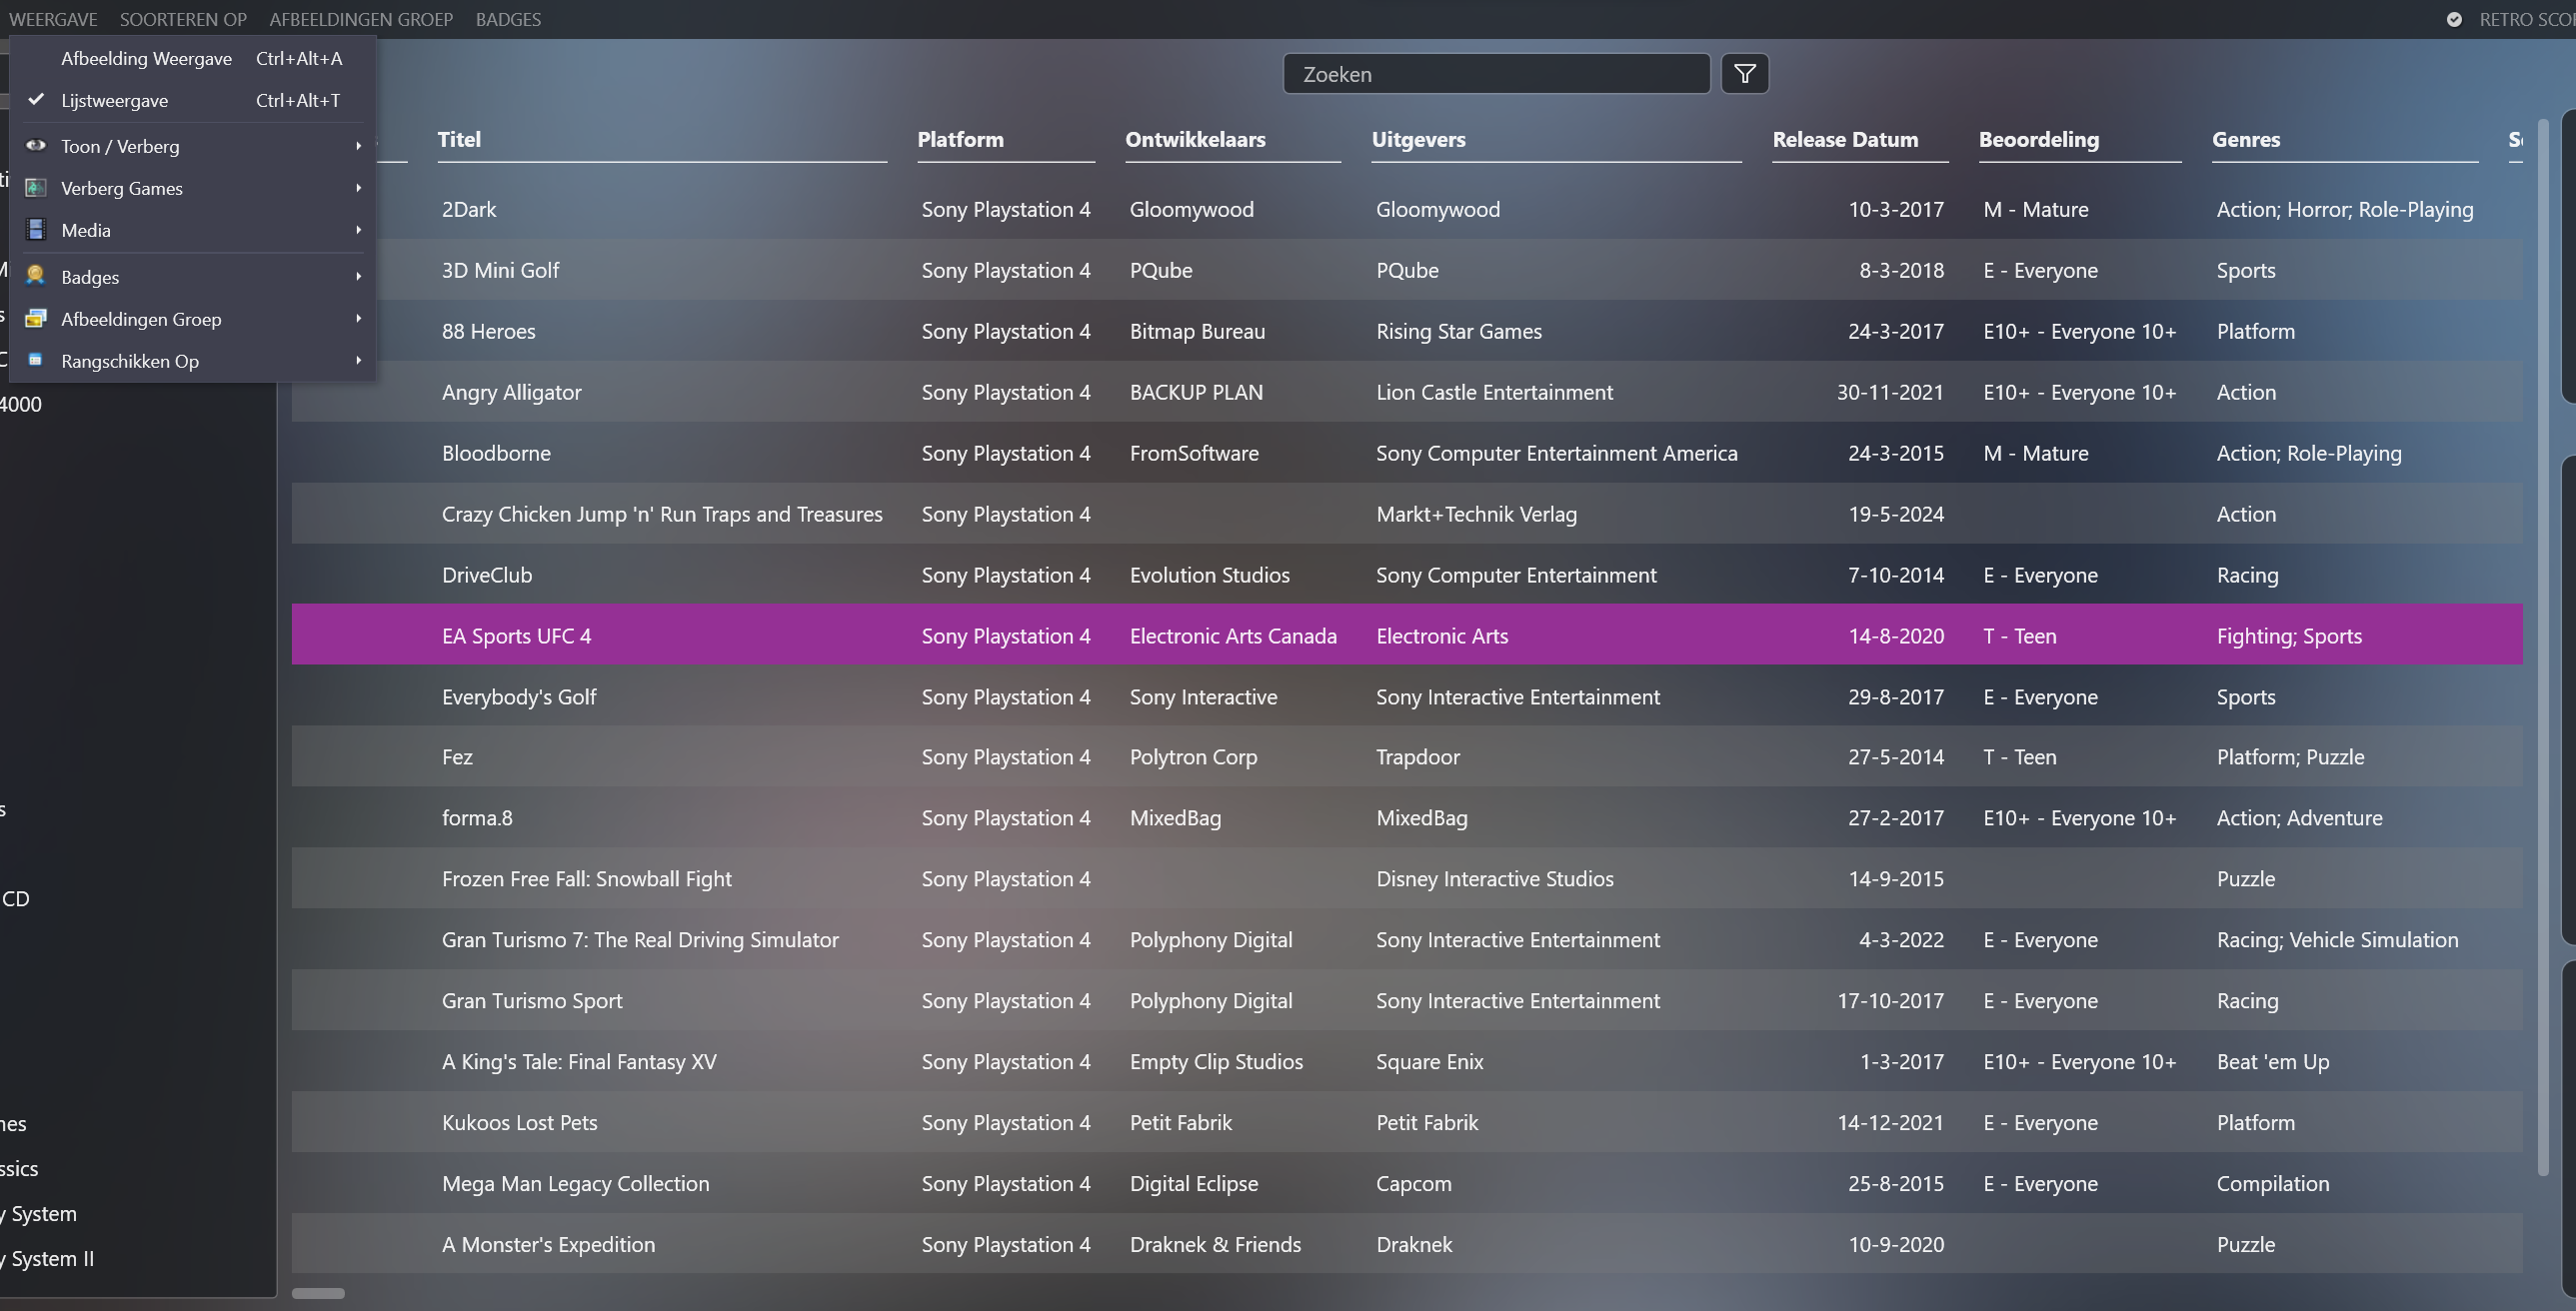Sort by the Ontwikkelaars column header
The image size is (2576, 1311).
coord(1195,139)
